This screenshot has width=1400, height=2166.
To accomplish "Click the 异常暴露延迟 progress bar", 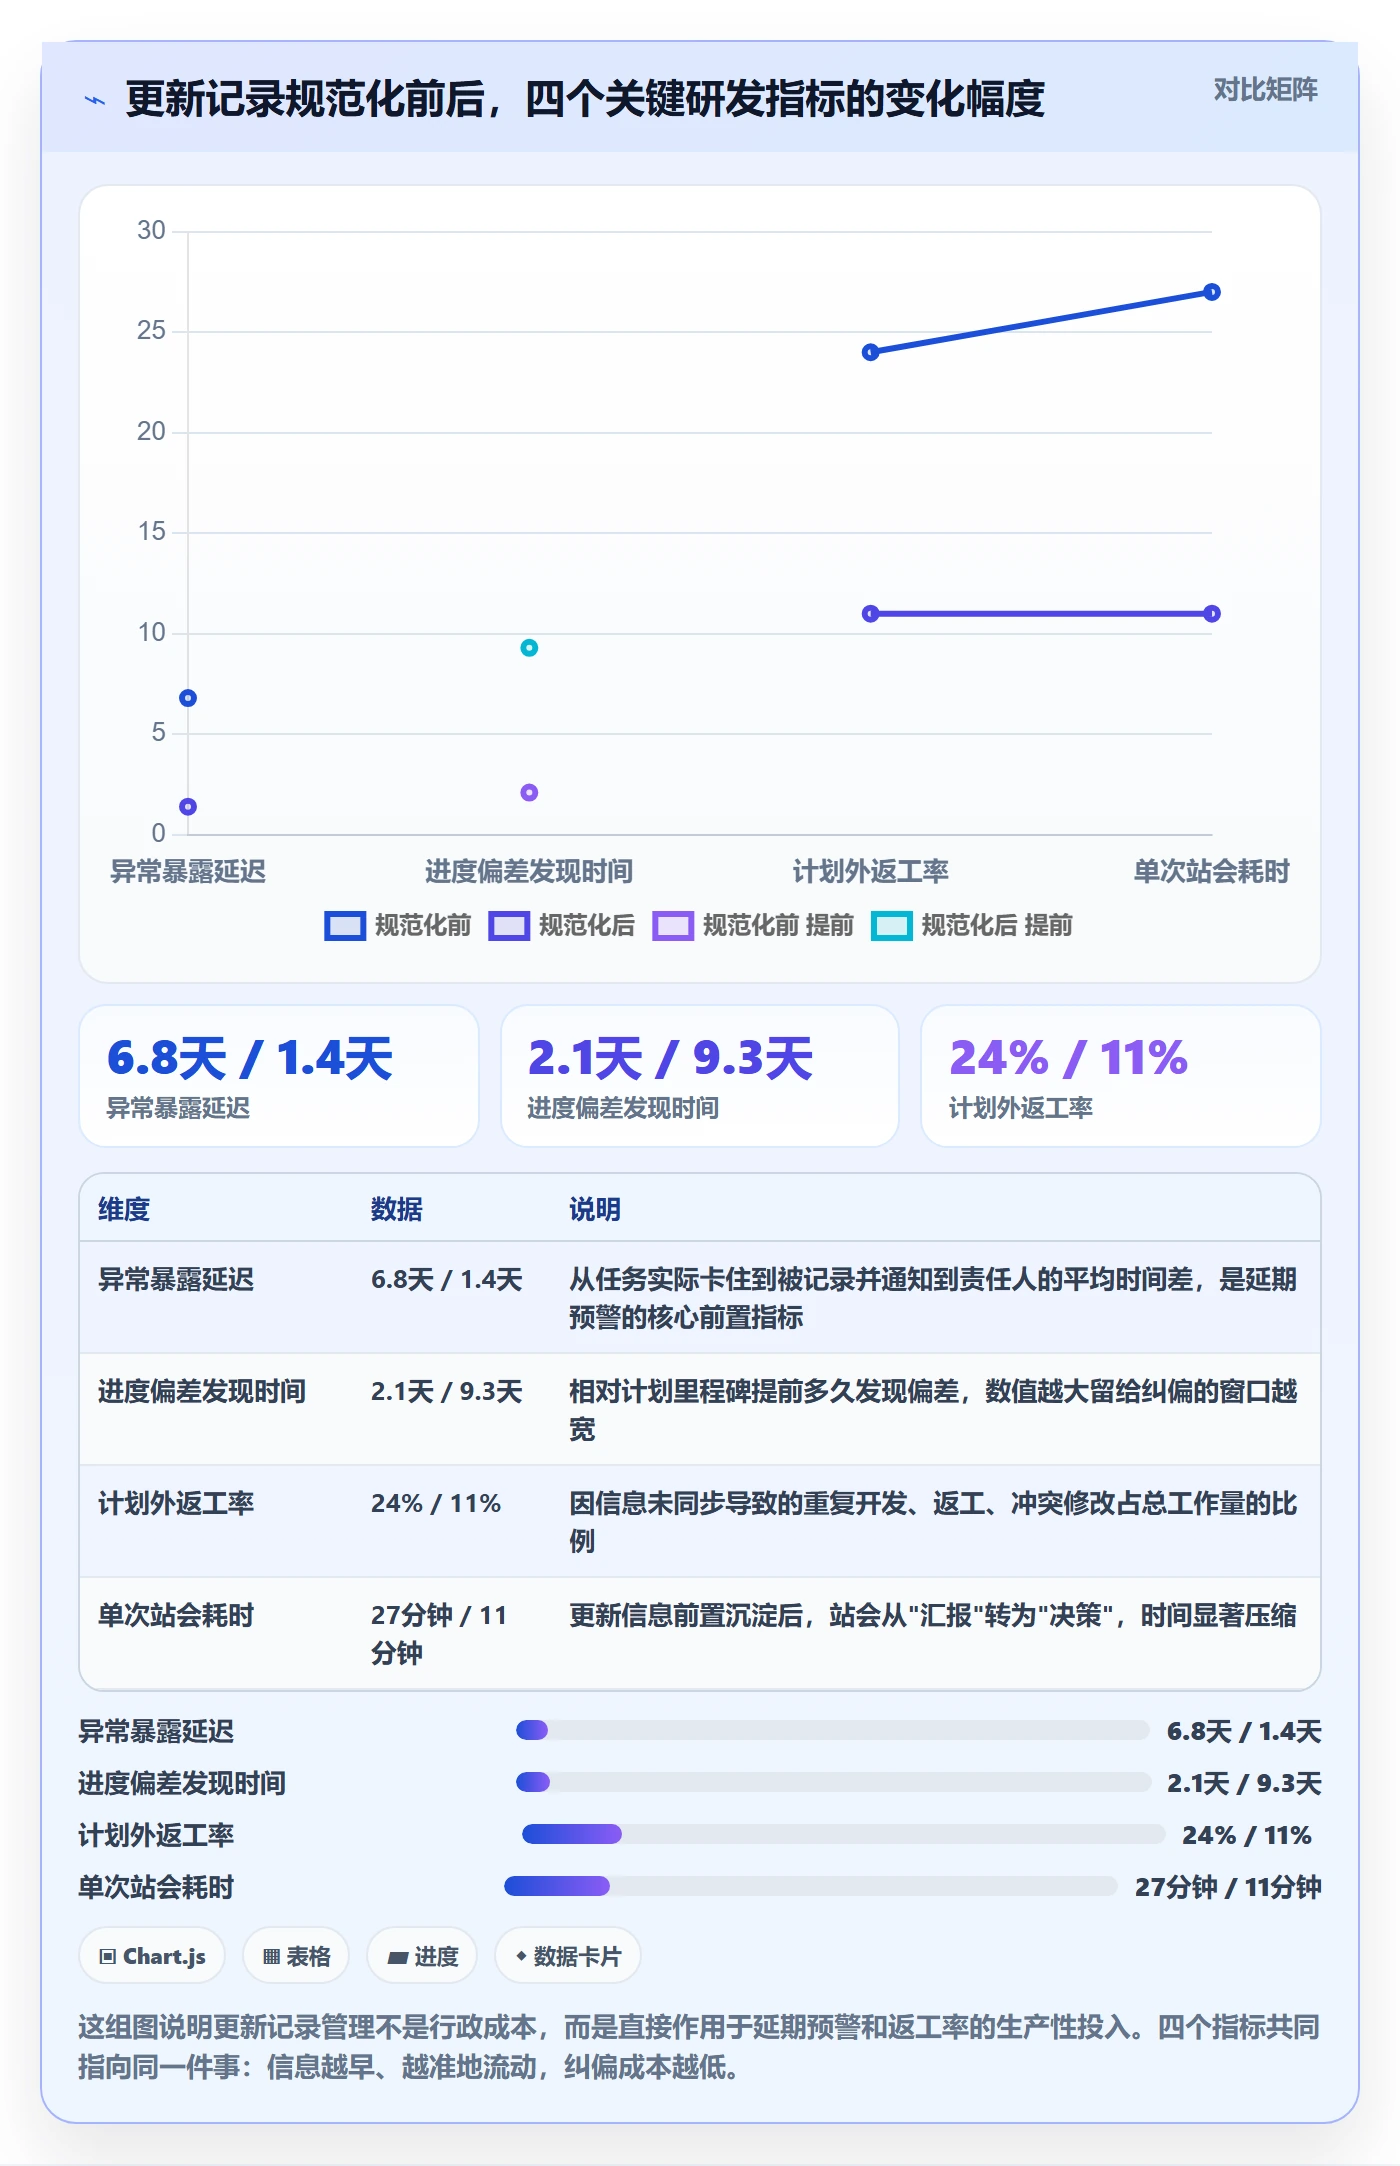I will click(x=832, y=1730).
